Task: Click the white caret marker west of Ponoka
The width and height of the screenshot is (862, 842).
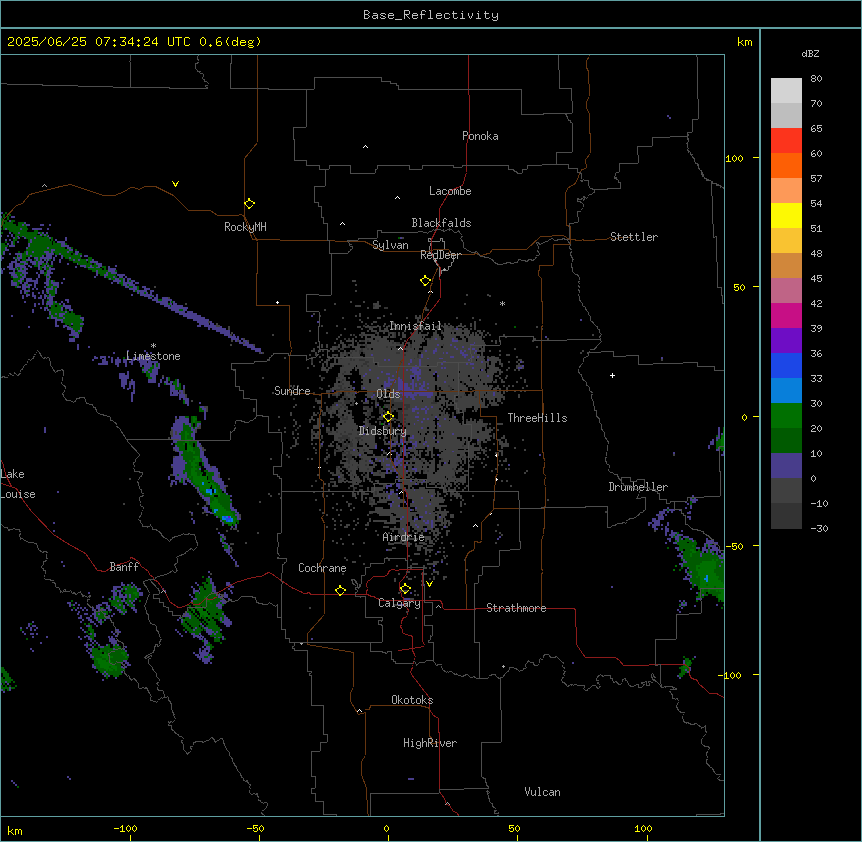Action: click(x=366, y=147)
